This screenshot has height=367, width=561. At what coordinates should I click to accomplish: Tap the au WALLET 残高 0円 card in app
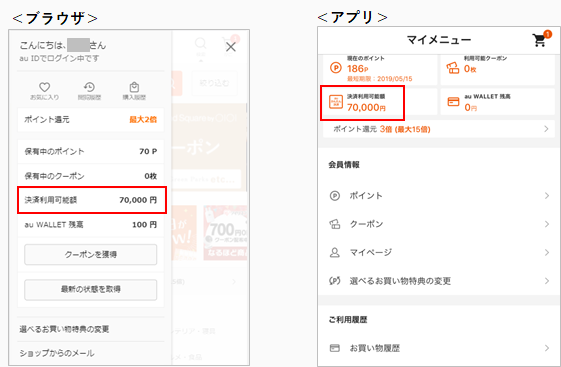pos(497,102)
